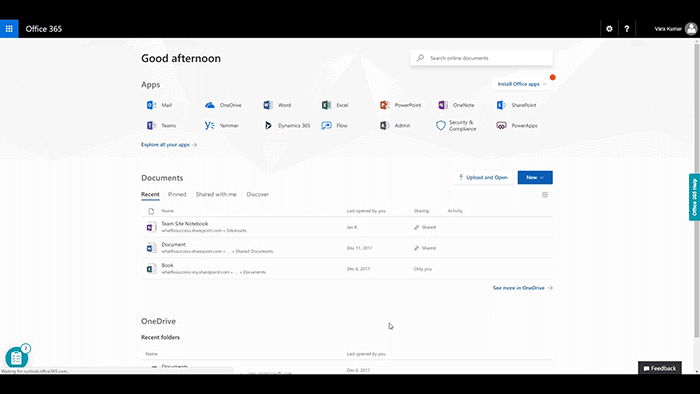Switch the document list layout view icon
Viewport: 700px width, 394px height.
pyautogui.click(x=545, y=195)
